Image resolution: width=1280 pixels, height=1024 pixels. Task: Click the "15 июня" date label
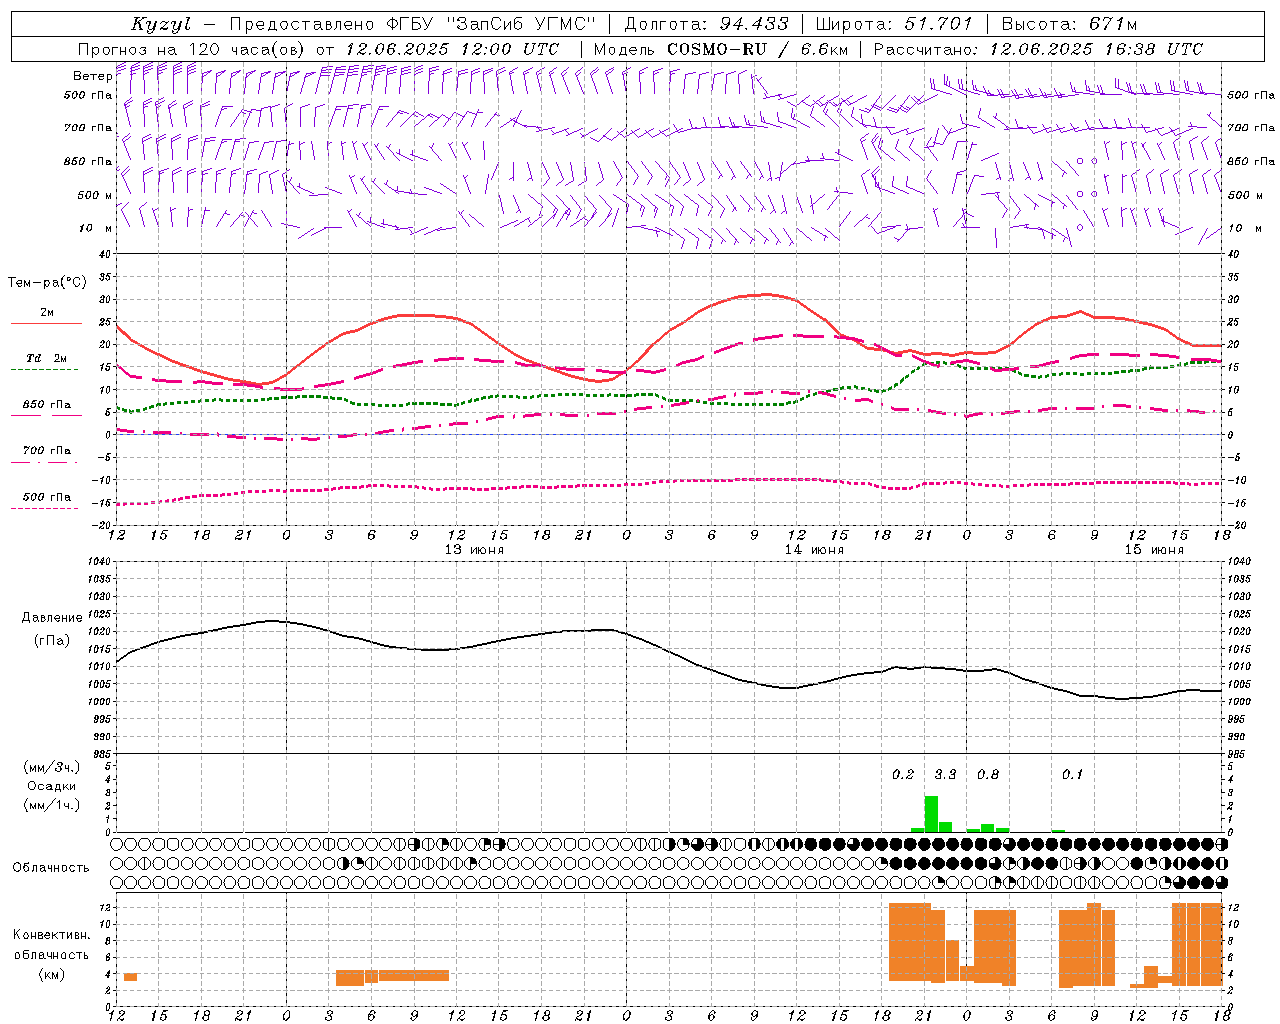[1154, 550]
